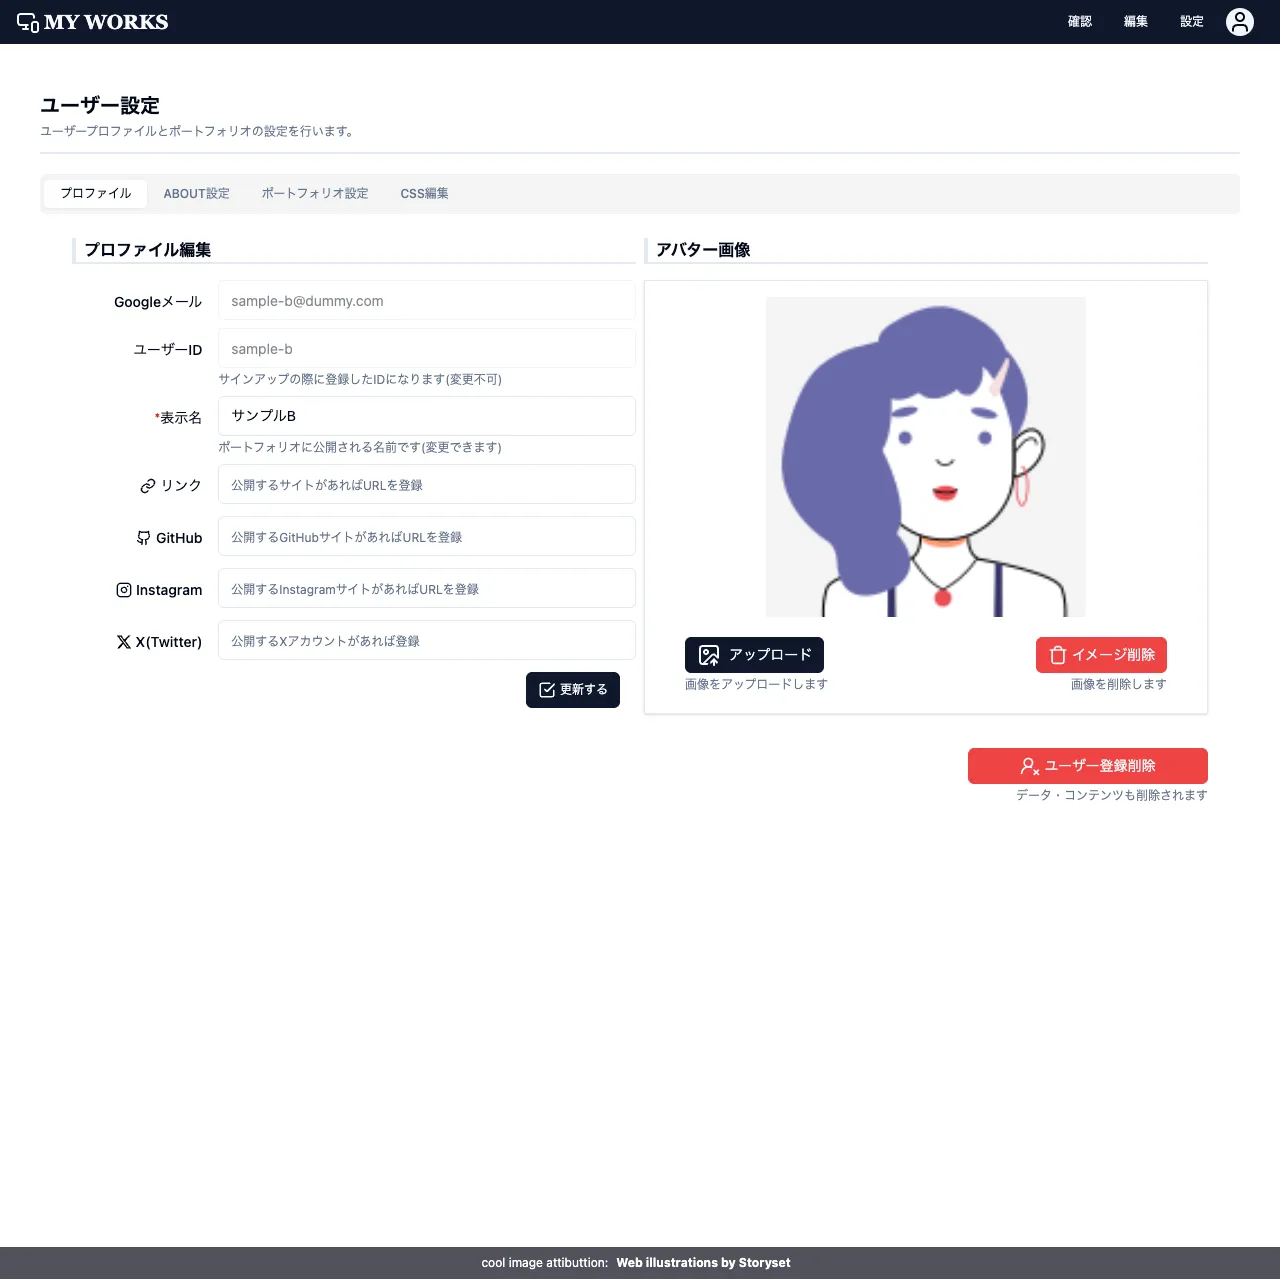The image size is (1280, 1279).
Task: Open 編集 in the top navigation
Action: 1135,21
